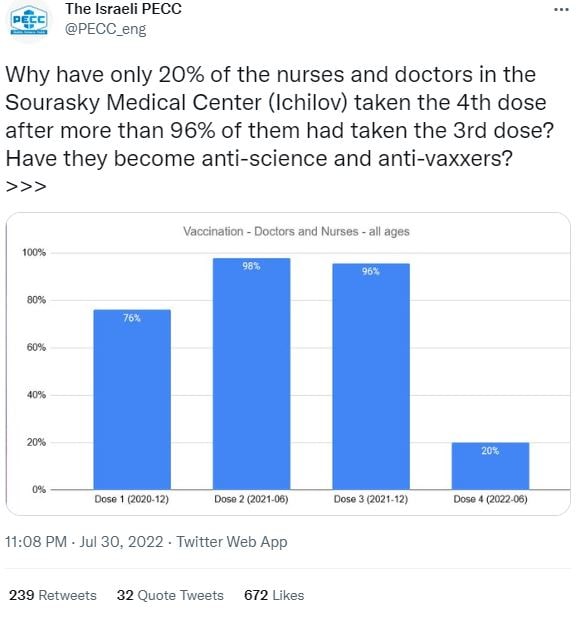Image resolution: width=586 pixels, height=617 pixels.
Task: Click the Dose 3 96% bar
Action: [371, 377]
